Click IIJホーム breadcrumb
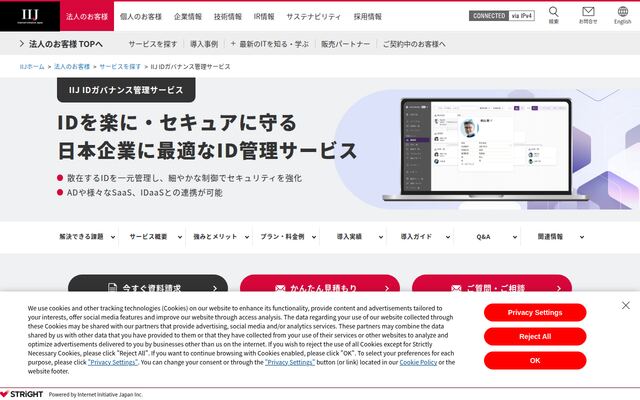The height and width of the screenshot is (400, 640). [x=32, y=67]
